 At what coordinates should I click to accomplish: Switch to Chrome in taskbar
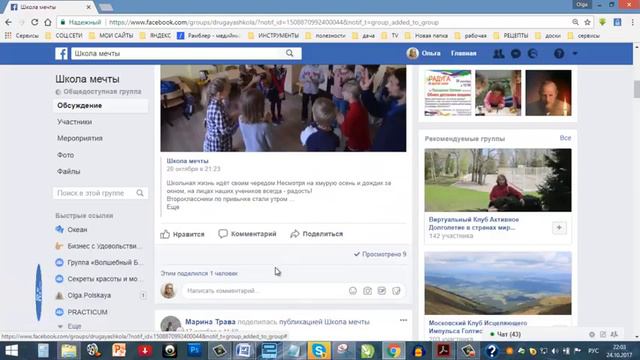click(393, 351)
